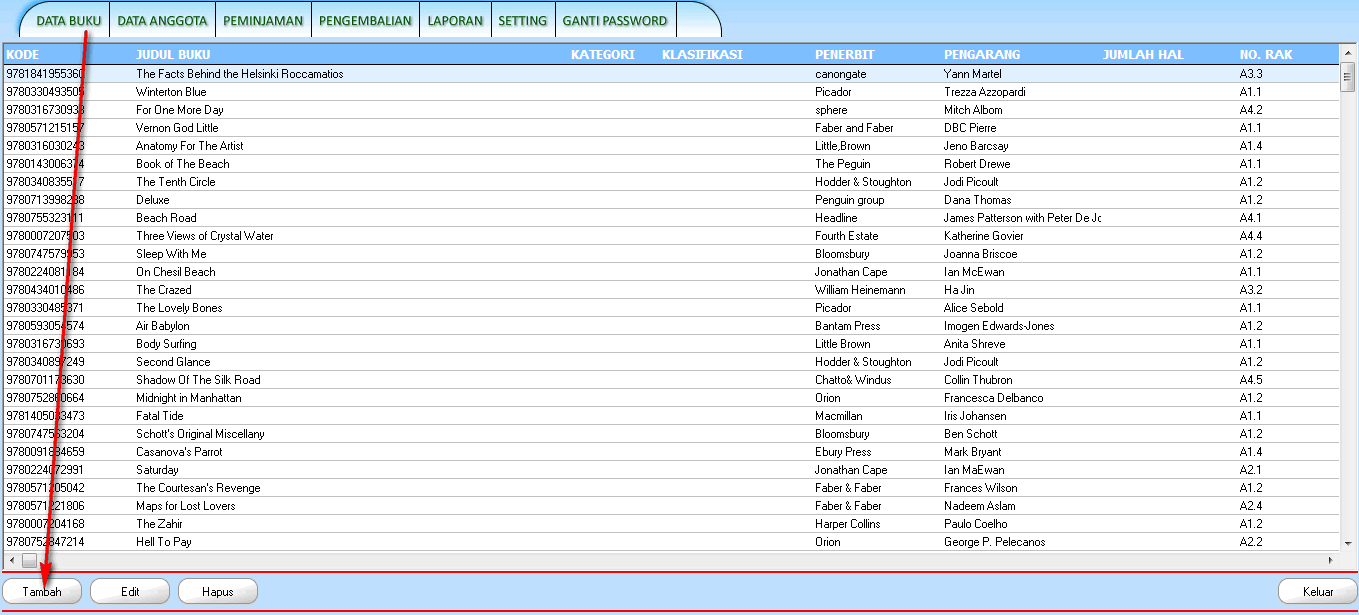
Task: Select 'Schott's Original Miscellany' row
Action: click(x=671, y=434)
